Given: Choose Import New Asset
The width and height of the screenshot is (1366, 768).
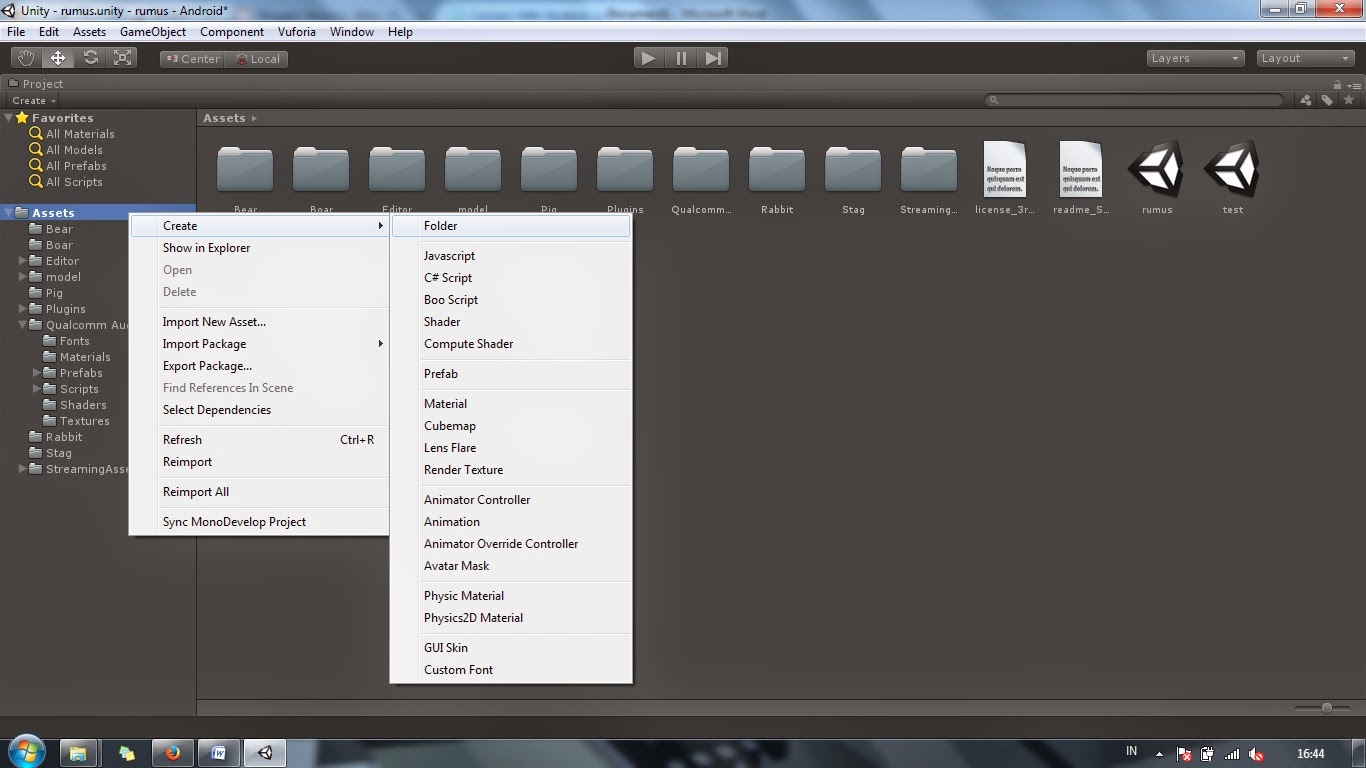Looking at the screenshot, I should 259,322.
